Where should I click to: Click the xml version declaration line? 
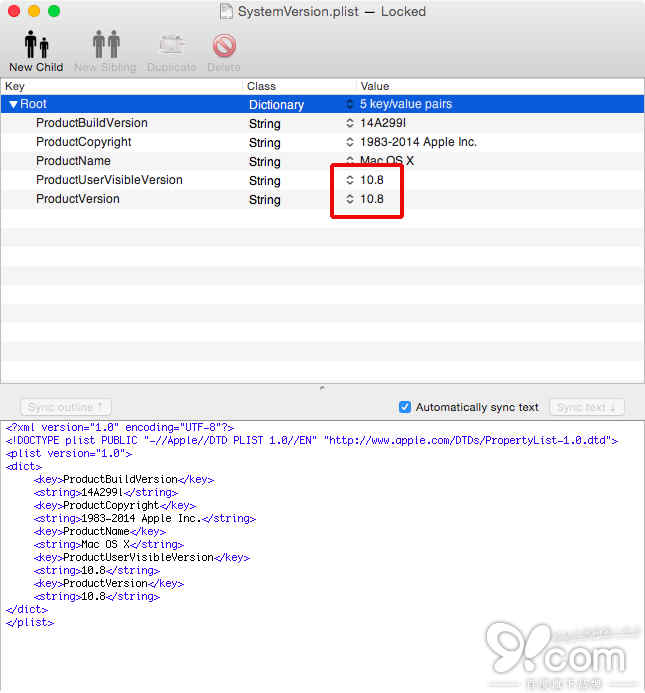(120, 427)
